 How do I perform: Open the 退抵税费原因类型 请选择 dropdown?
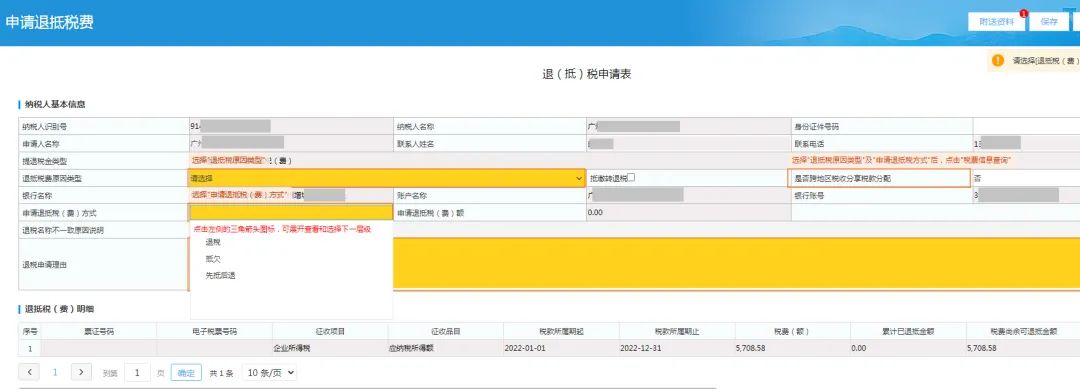[x=387, y=178]
